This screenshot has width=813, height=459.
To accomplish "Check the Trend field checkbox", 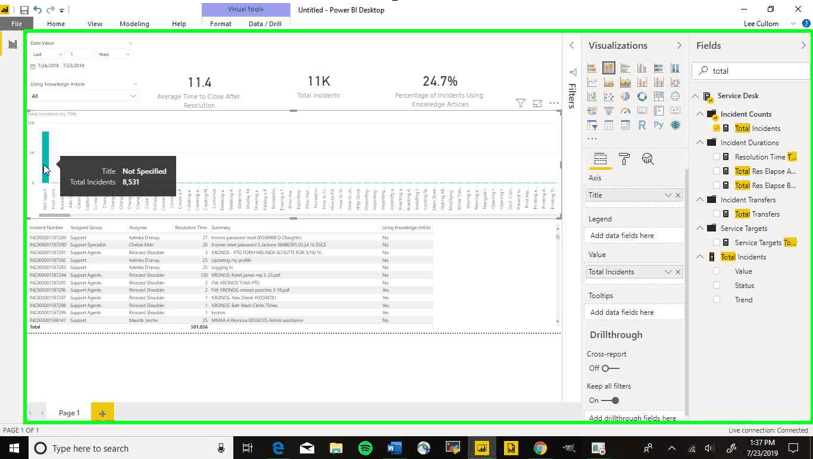I will [x=717, y=299].
